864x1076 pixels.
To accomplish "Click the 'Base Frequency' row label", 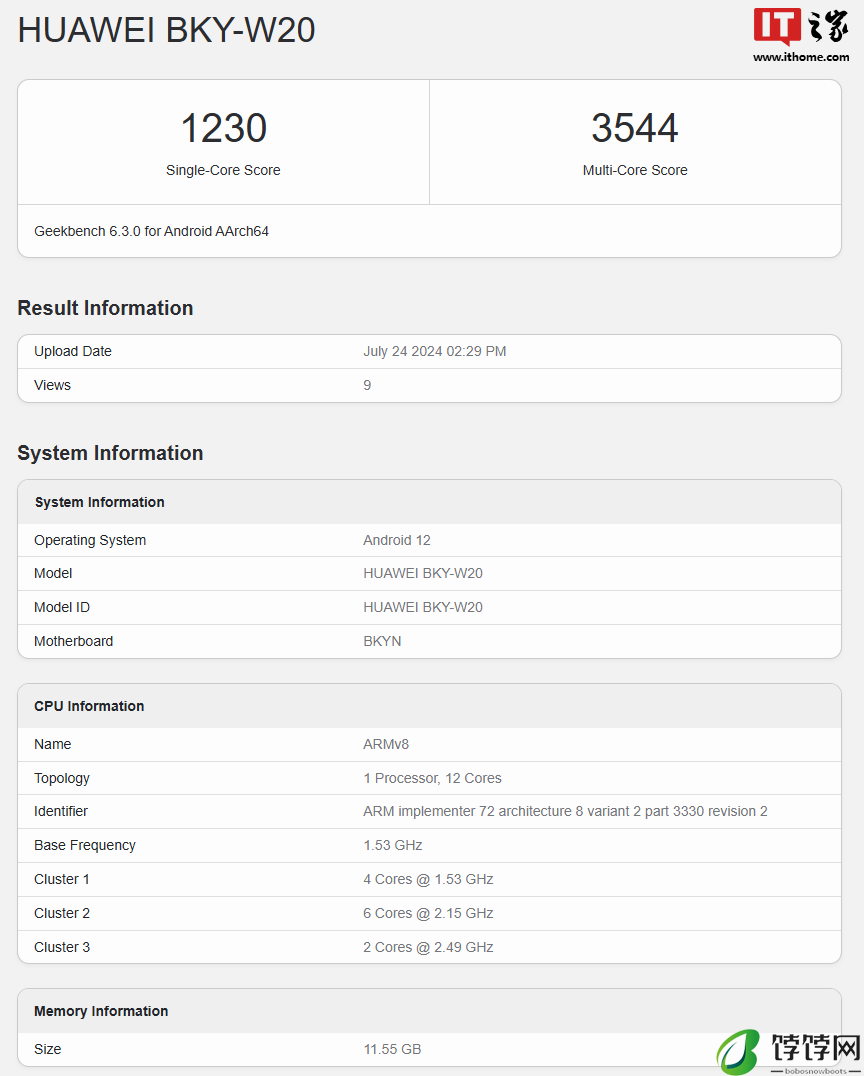I will click(x=84, y=845).
